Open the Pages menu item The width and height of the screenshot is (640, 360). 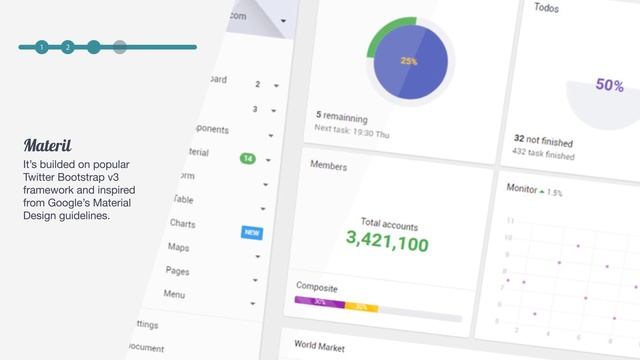178,271
